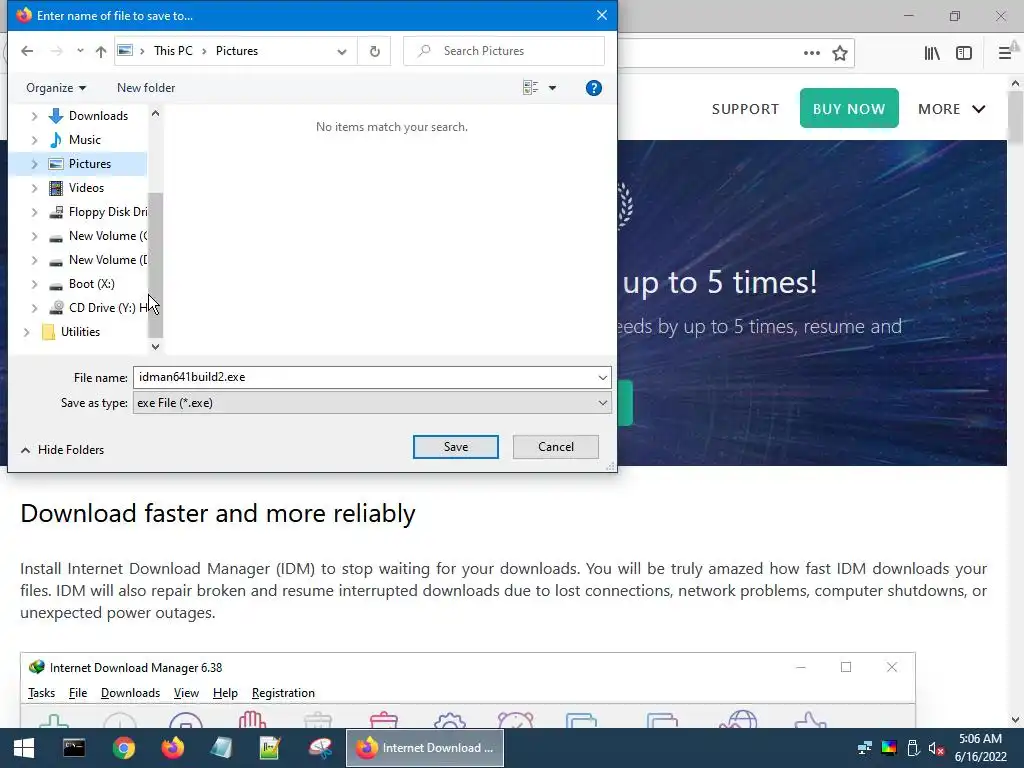The height and width of the screenshot is (768, 1024).
Task: Open the taskbar clock and date
Action: pyautogui.click(x=980, y=748)
